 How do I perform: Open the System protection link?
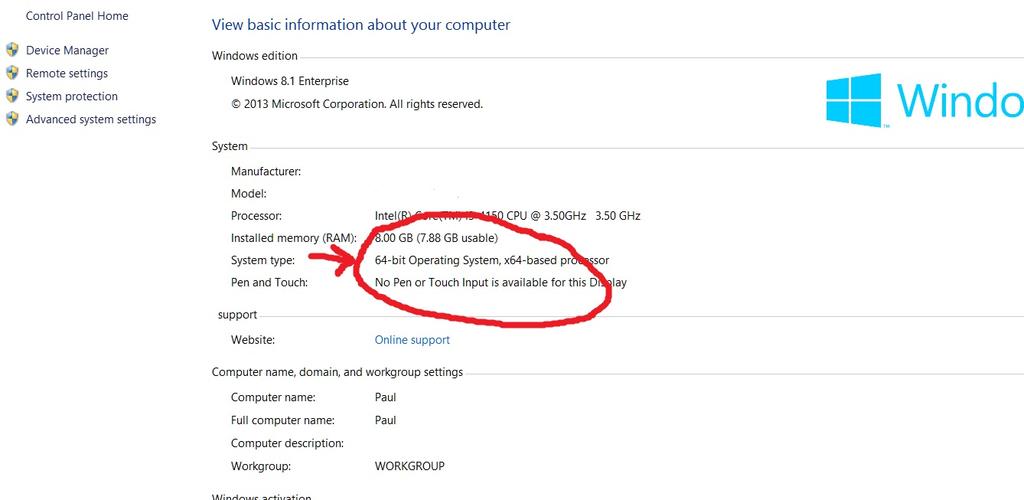click(72, 96)
